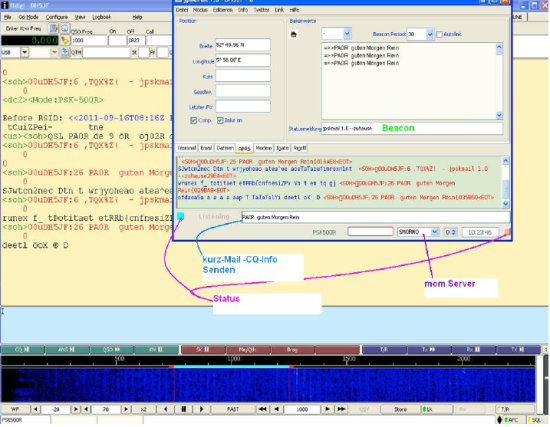The width and height of the screenshot is (550, 427).
Task: Click the red indicator beside the jpskmail clock
Action: (x=507, y=232)
